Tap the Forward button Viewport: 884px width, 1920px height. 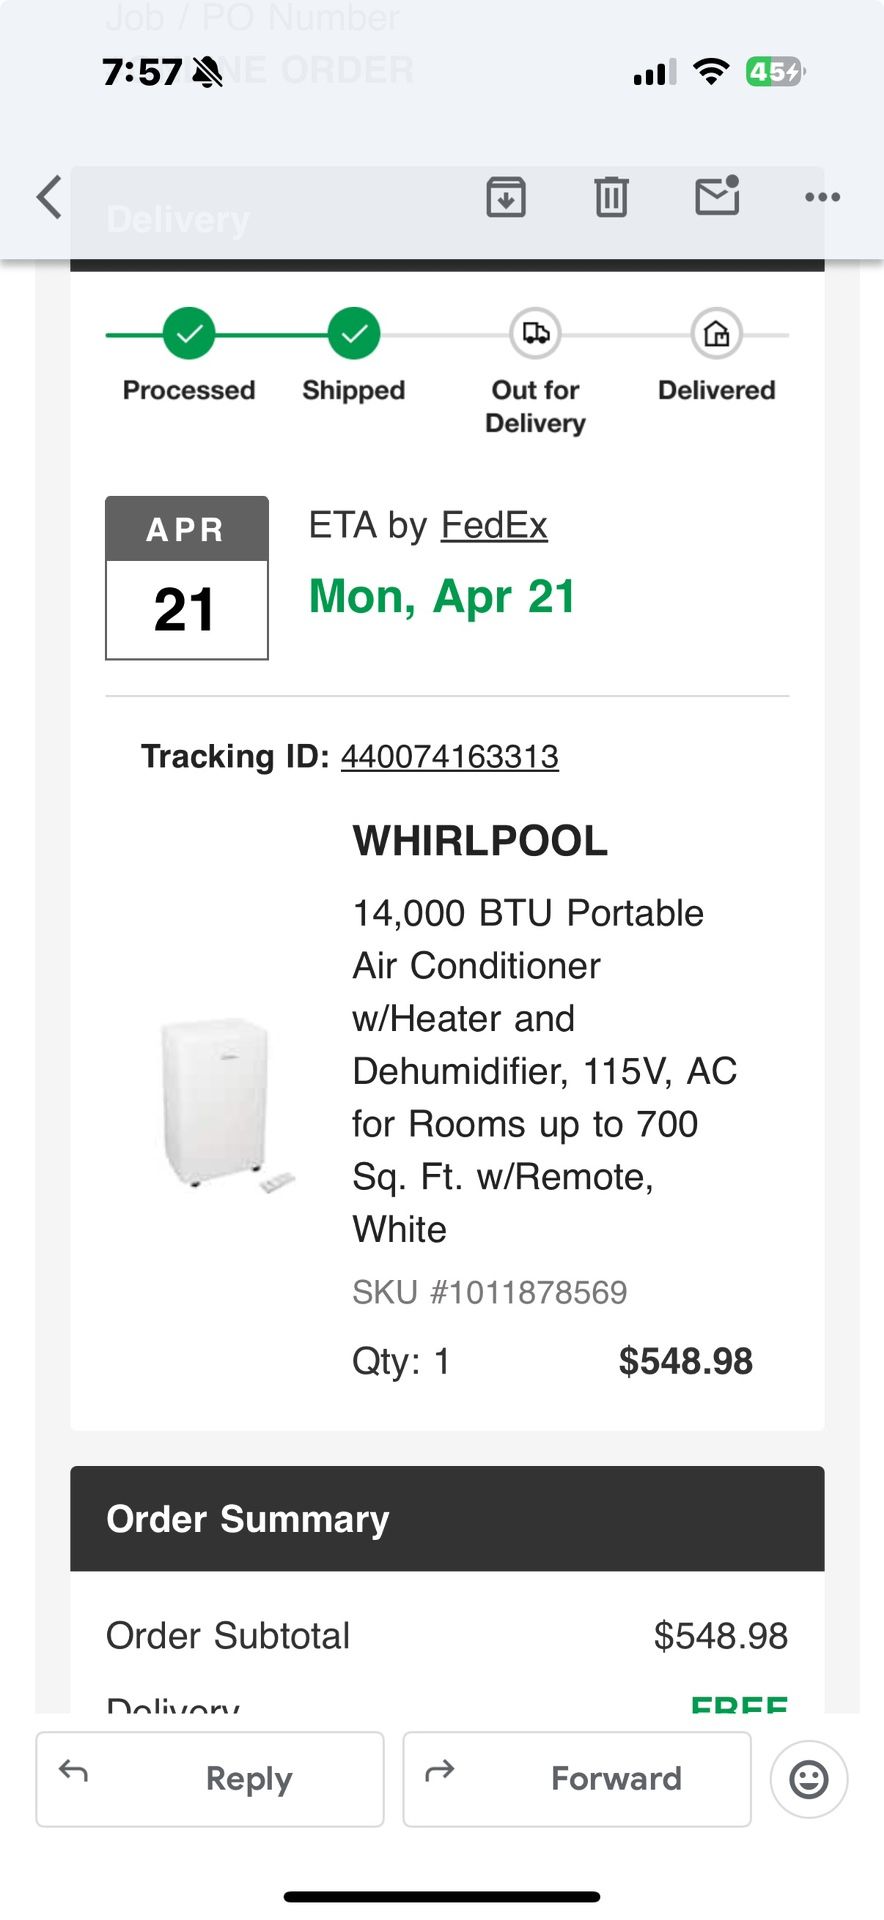(x=577, y=1779)
